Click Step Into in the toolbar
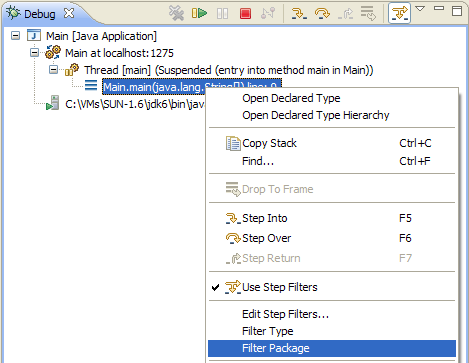This screenshot has width=469, height=363. [299, 13]
